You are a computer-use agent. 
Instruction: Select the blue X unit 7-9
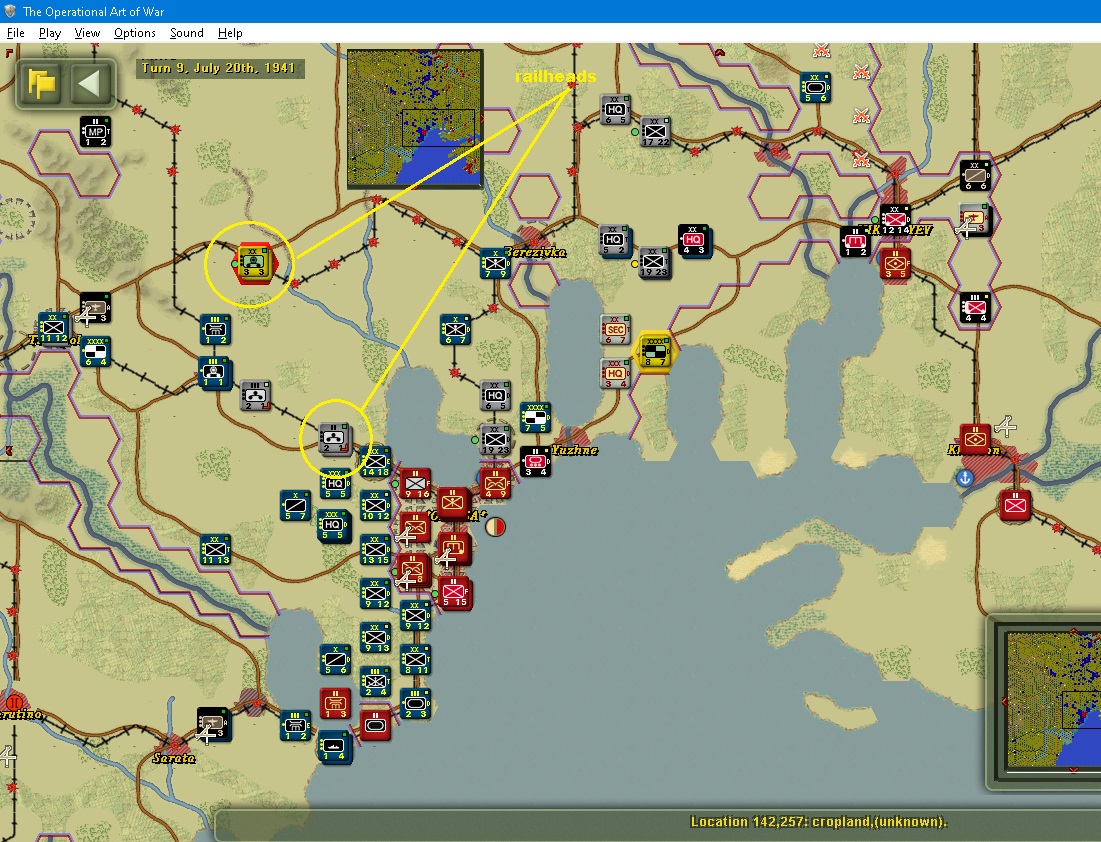[x=495, y=263]
